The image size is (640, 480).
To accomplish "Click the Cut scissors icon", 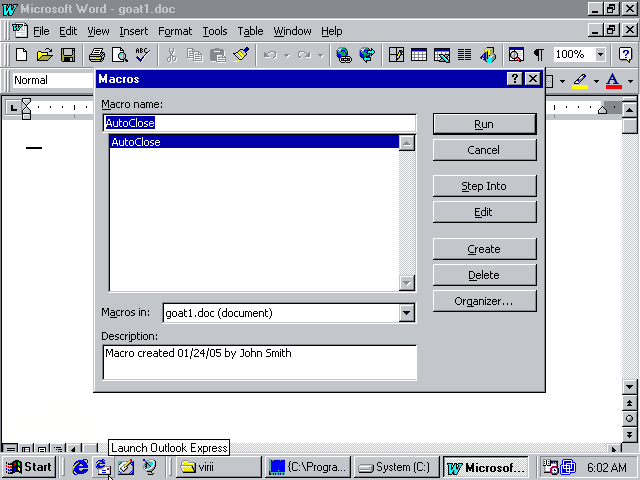I will point(172,54).
